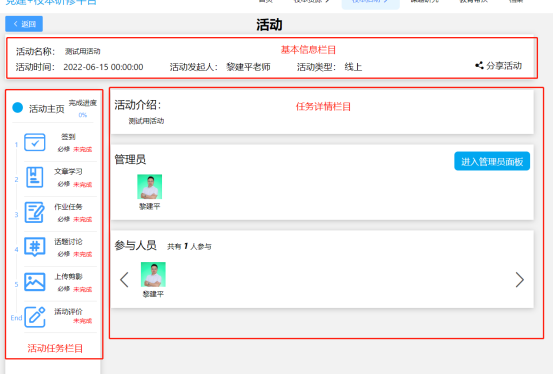Image resolution: width=553 pixels, height=374 pixels.
Task: Click the End step marker beside 活动评价
Action: pyautogui.click(x=16, y=318)
